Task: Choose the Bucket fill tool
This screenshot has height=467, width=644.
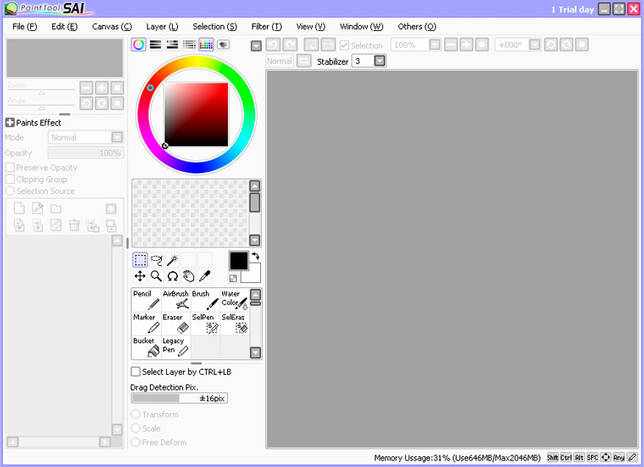Action: (147, 347)
